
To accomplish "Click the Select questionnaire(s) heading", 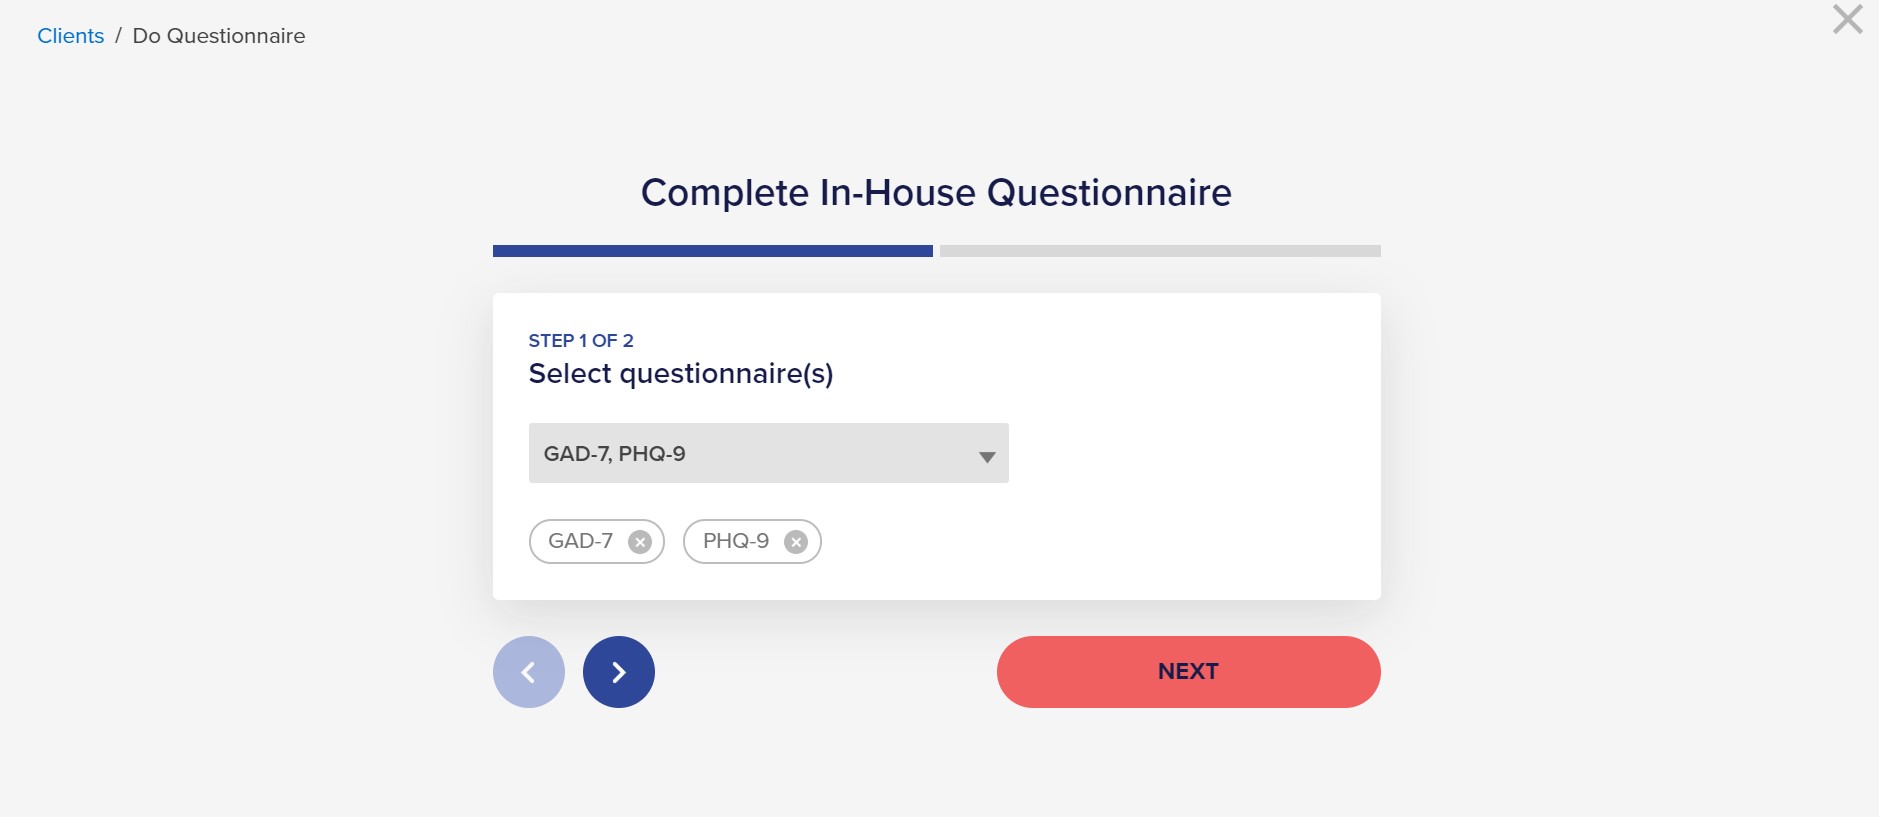I will click(x=681, y=373).
